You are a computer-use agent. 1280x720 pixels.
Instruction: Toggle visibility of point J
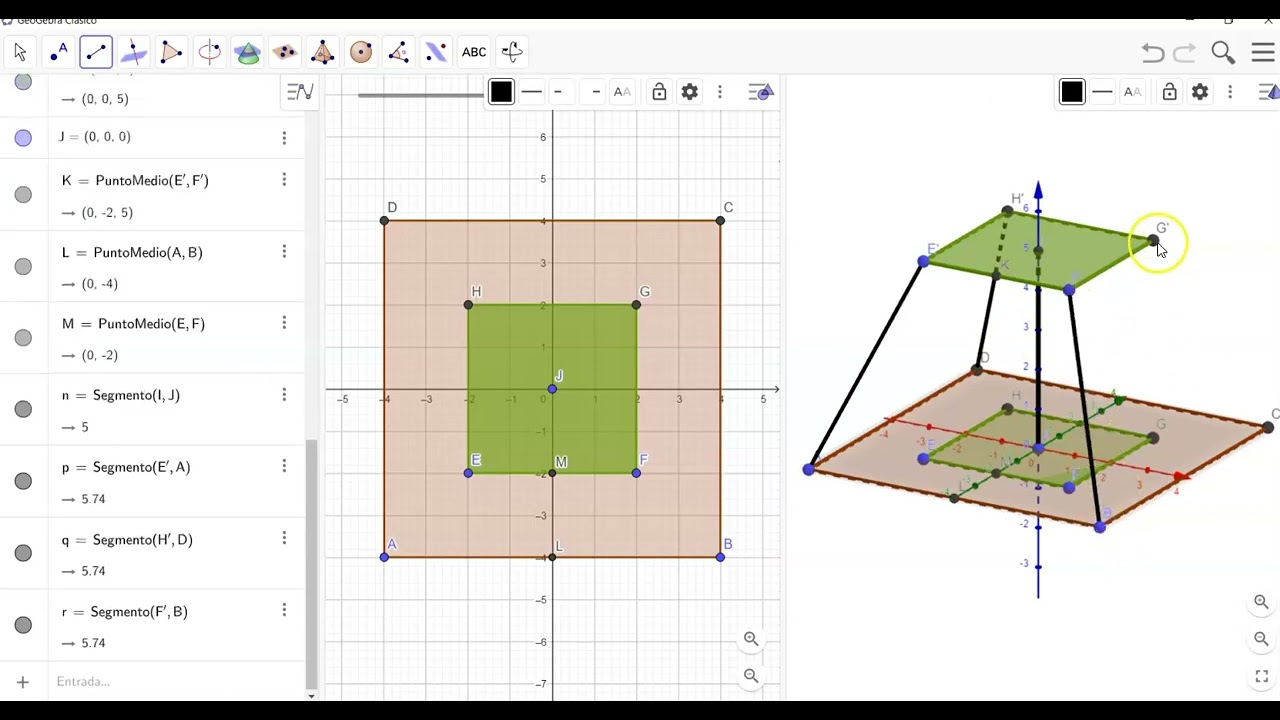pos(23,138)
